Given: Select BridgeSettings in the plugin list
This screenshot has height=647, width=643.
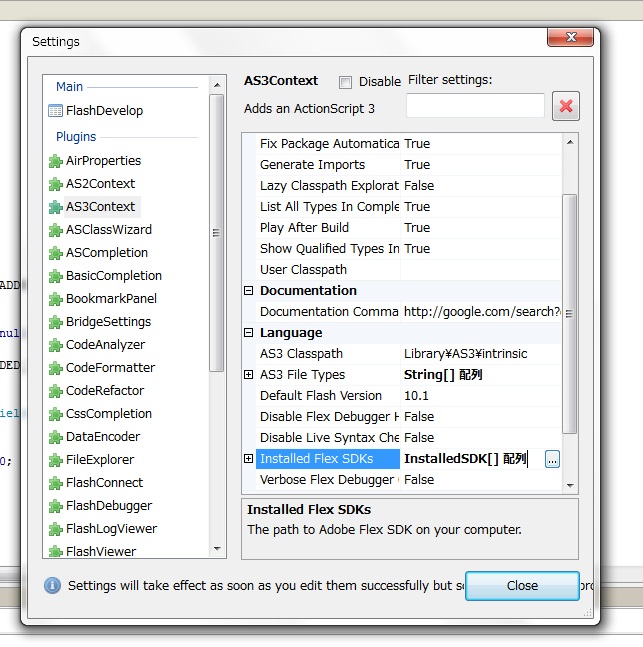Looking at the screenshot, I should (108, 322).
